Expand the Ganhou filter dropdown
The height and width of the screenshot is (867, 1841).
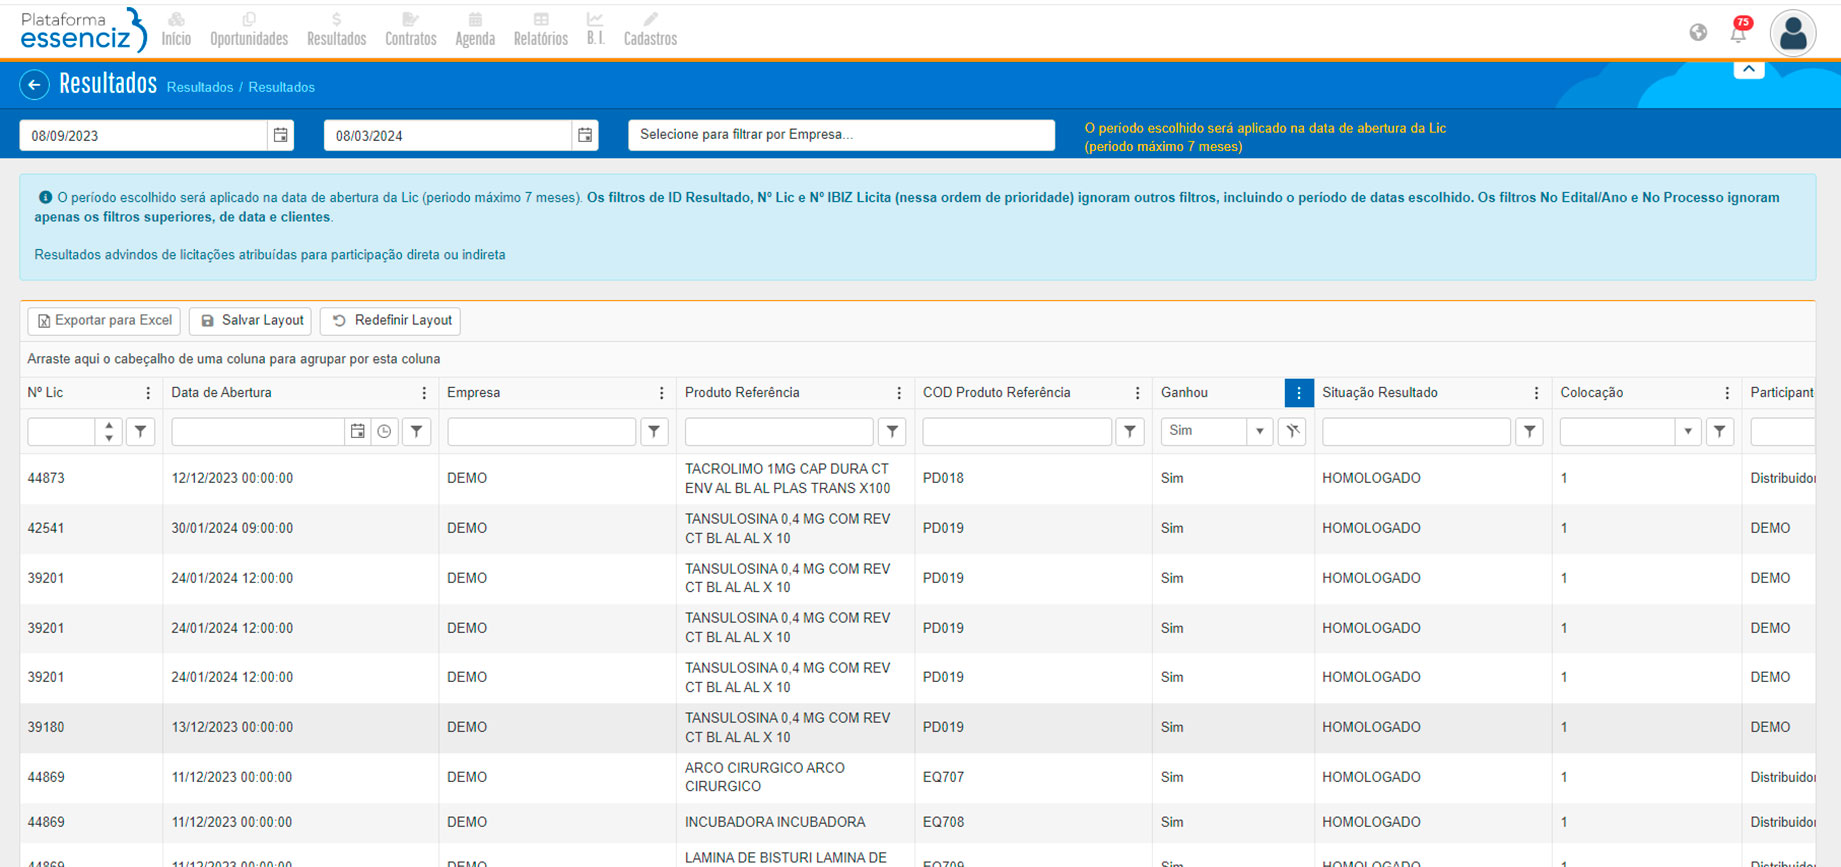[1259, 431]
